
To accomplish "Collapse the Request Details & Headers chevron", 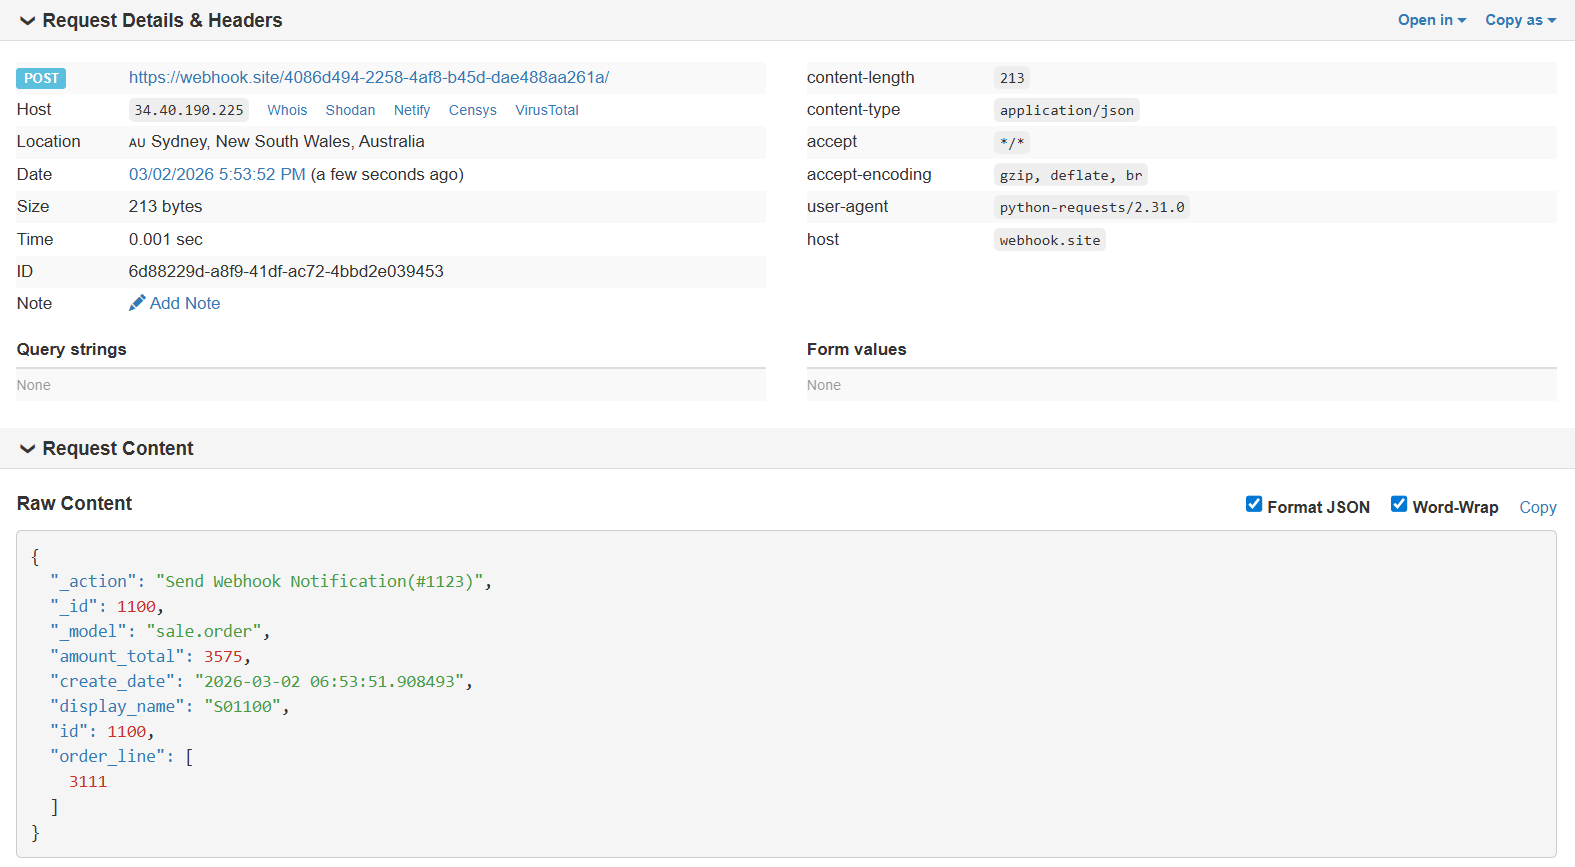I will (x=27, y=21).
